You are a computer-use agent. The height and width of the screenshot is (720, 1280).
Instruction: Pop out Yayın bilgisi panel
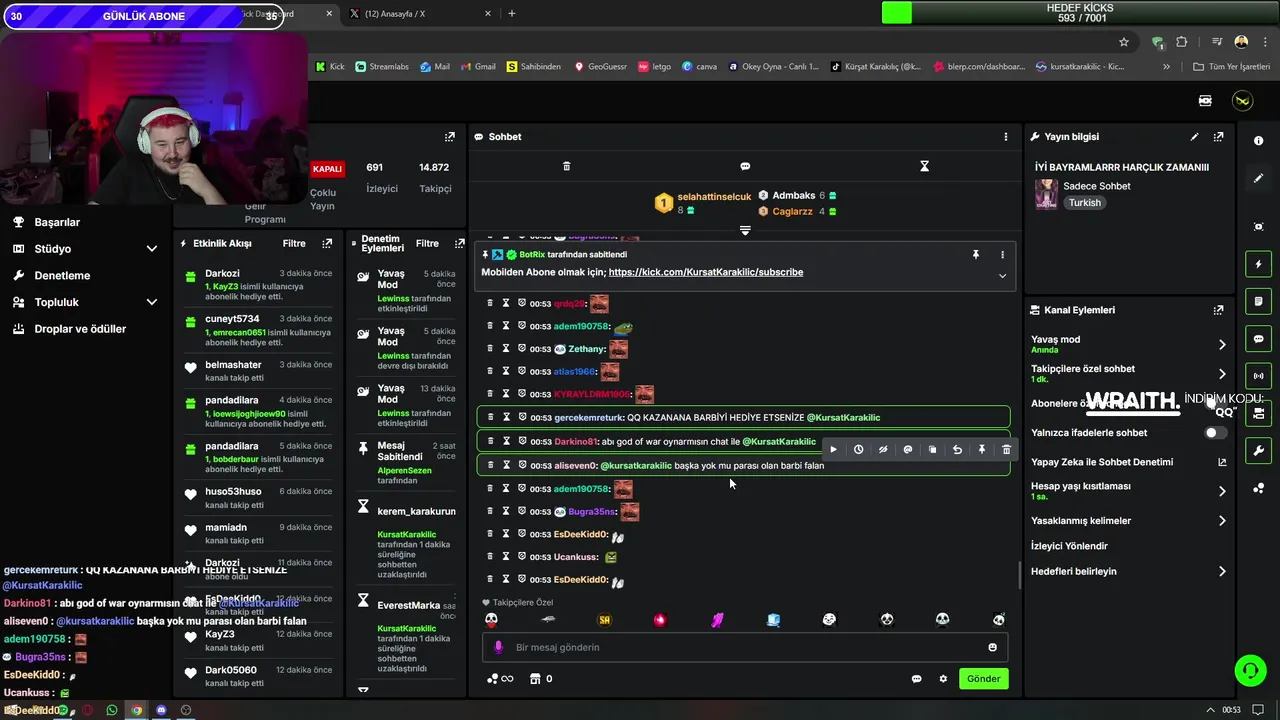[x=1218, y=136]
